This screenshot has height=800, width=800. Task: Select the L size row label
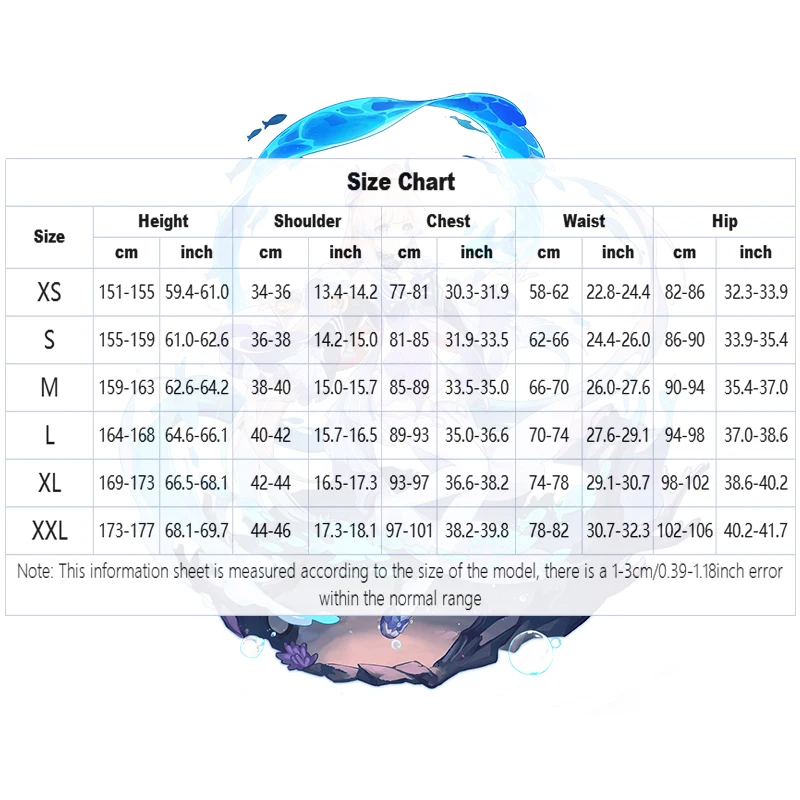pyautogui.click(x=49, y=435)
